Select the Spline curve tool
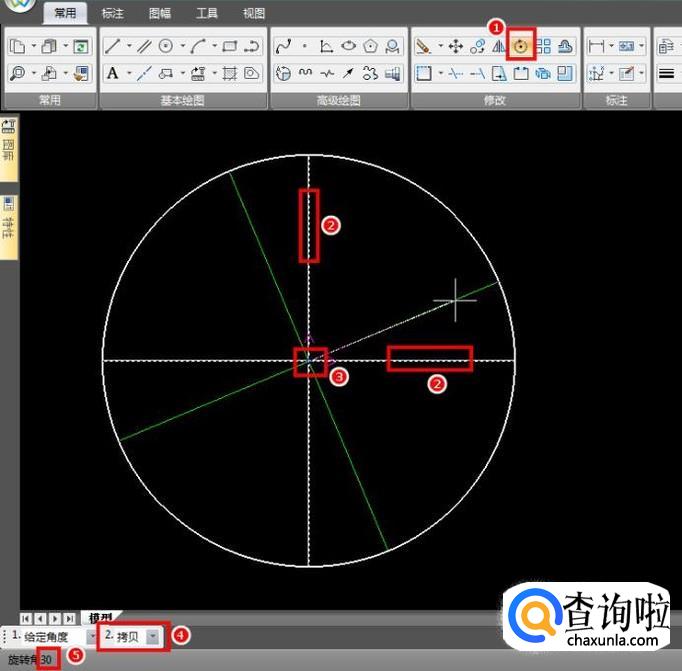 [284, 46]
